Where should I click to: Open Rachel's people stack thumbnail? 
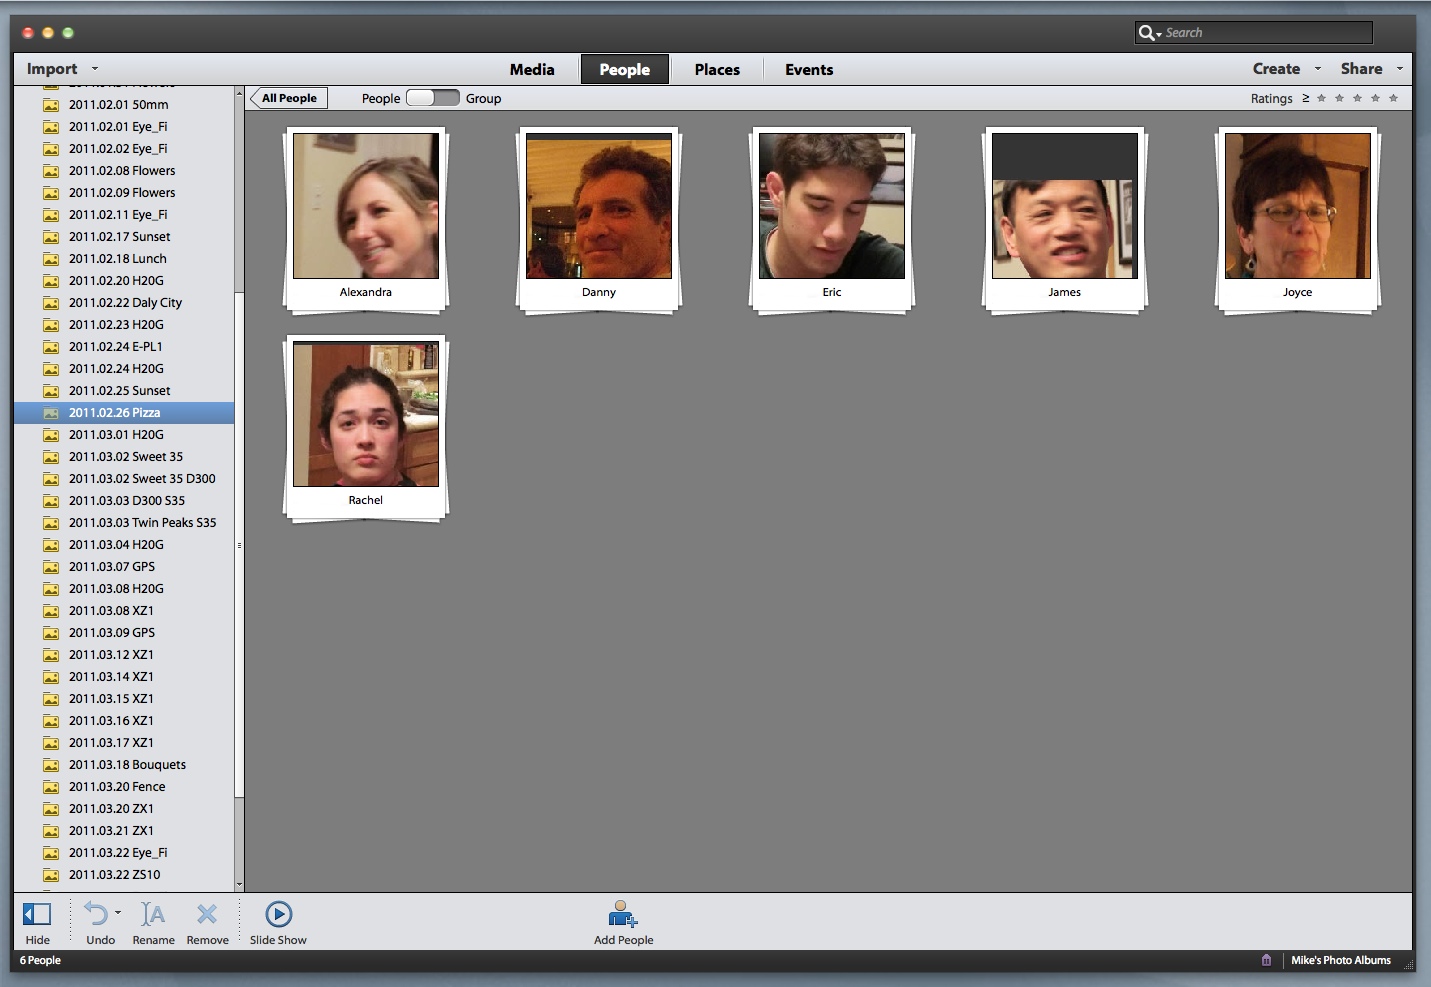(x=365, y=415)
